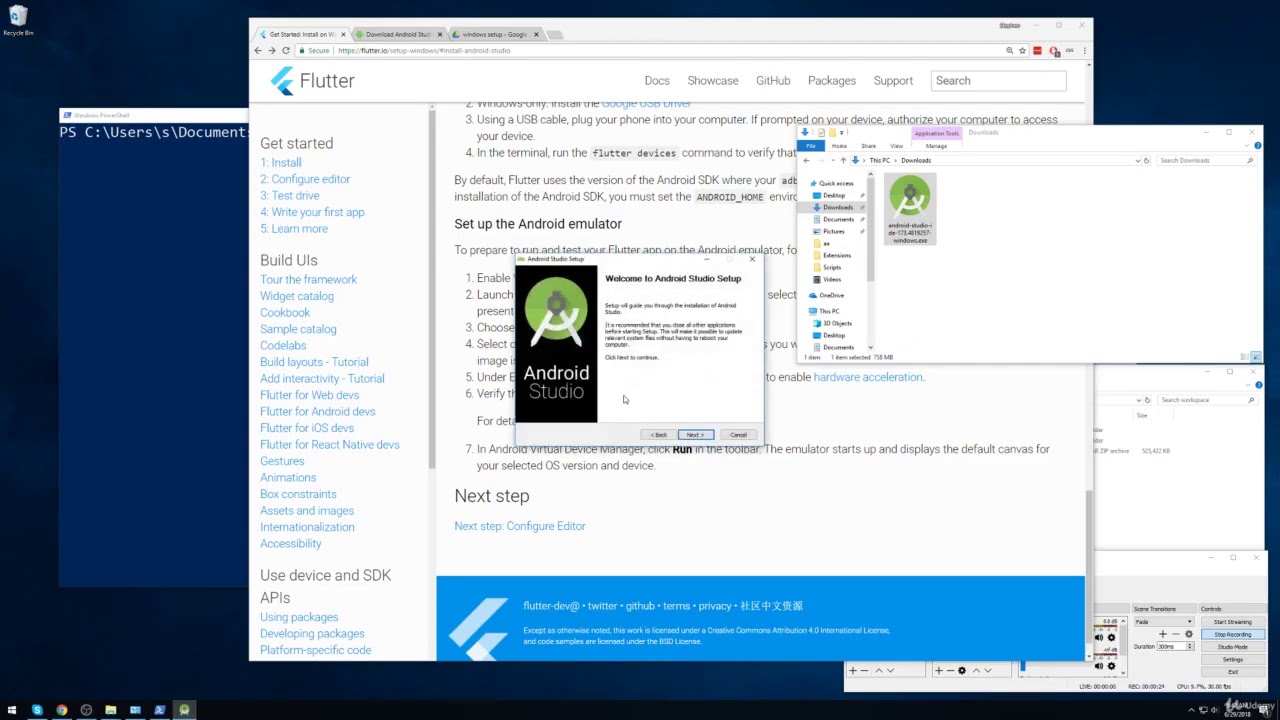The height and width of the screenshot is (720, 1280).
Task: Open the 'hardware acceleration' link
Action: point(868,377)
